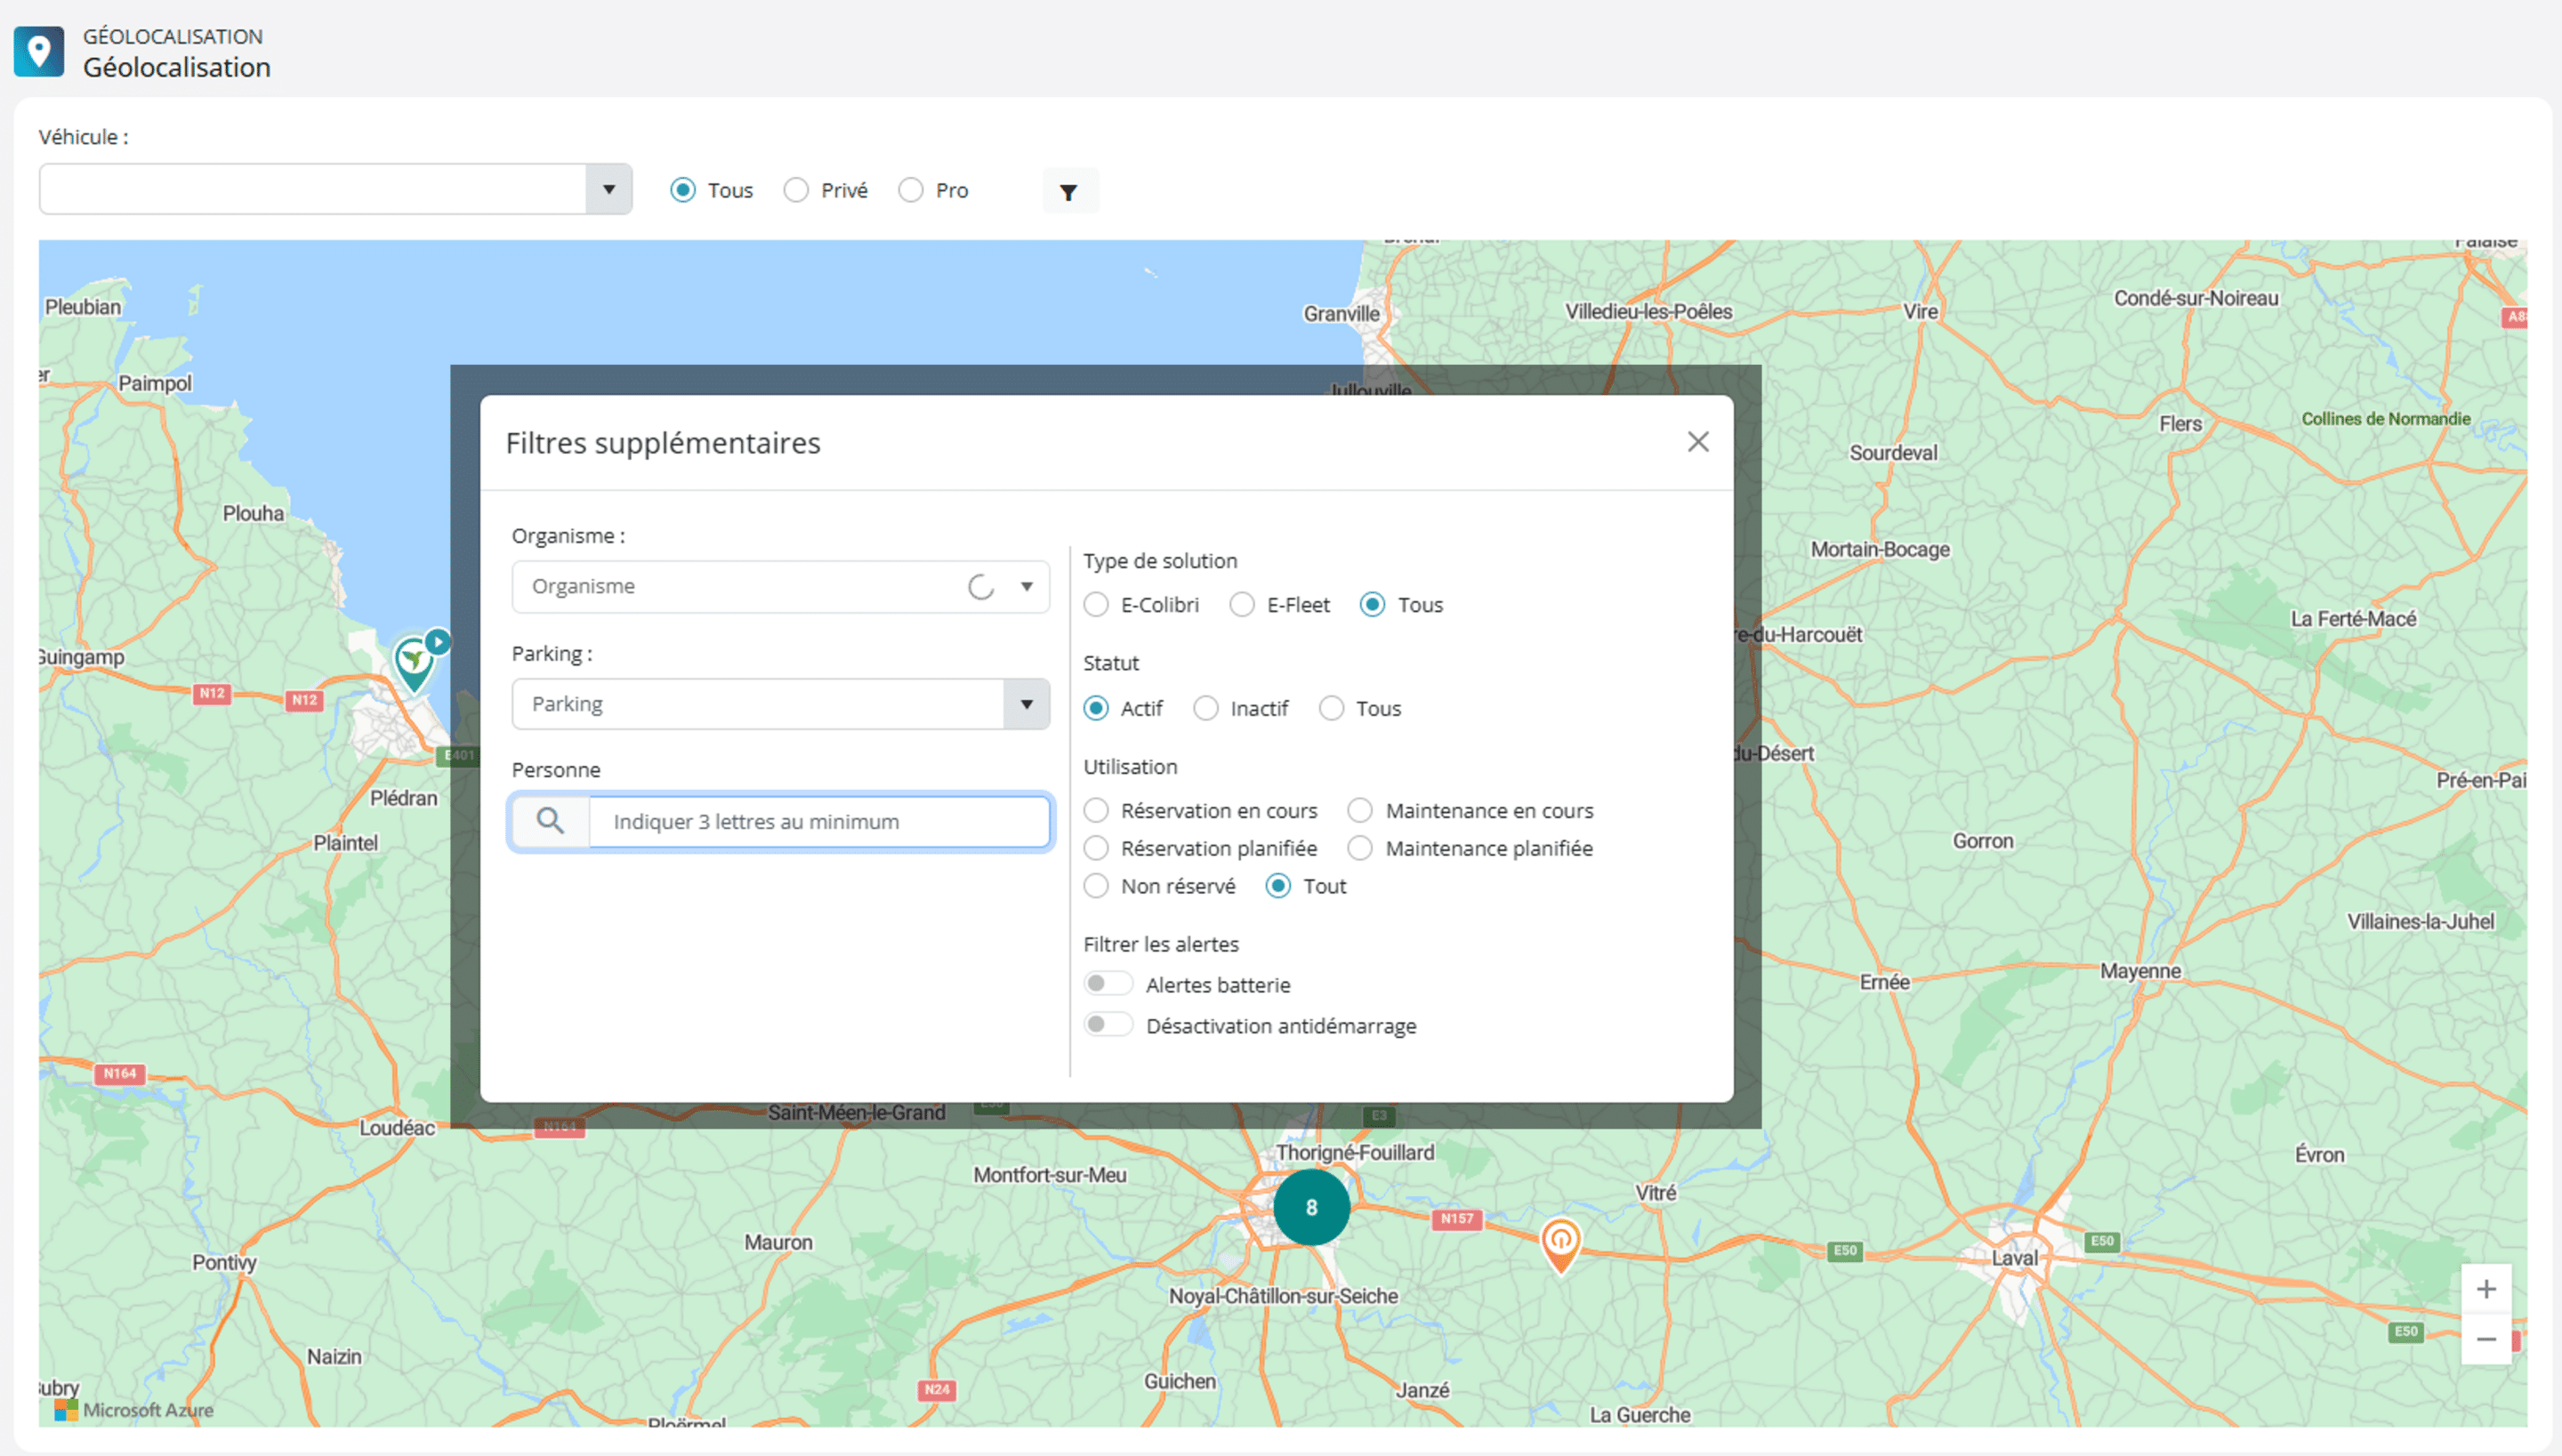Open the Organisme dropdown arrow

(1026, 587)
